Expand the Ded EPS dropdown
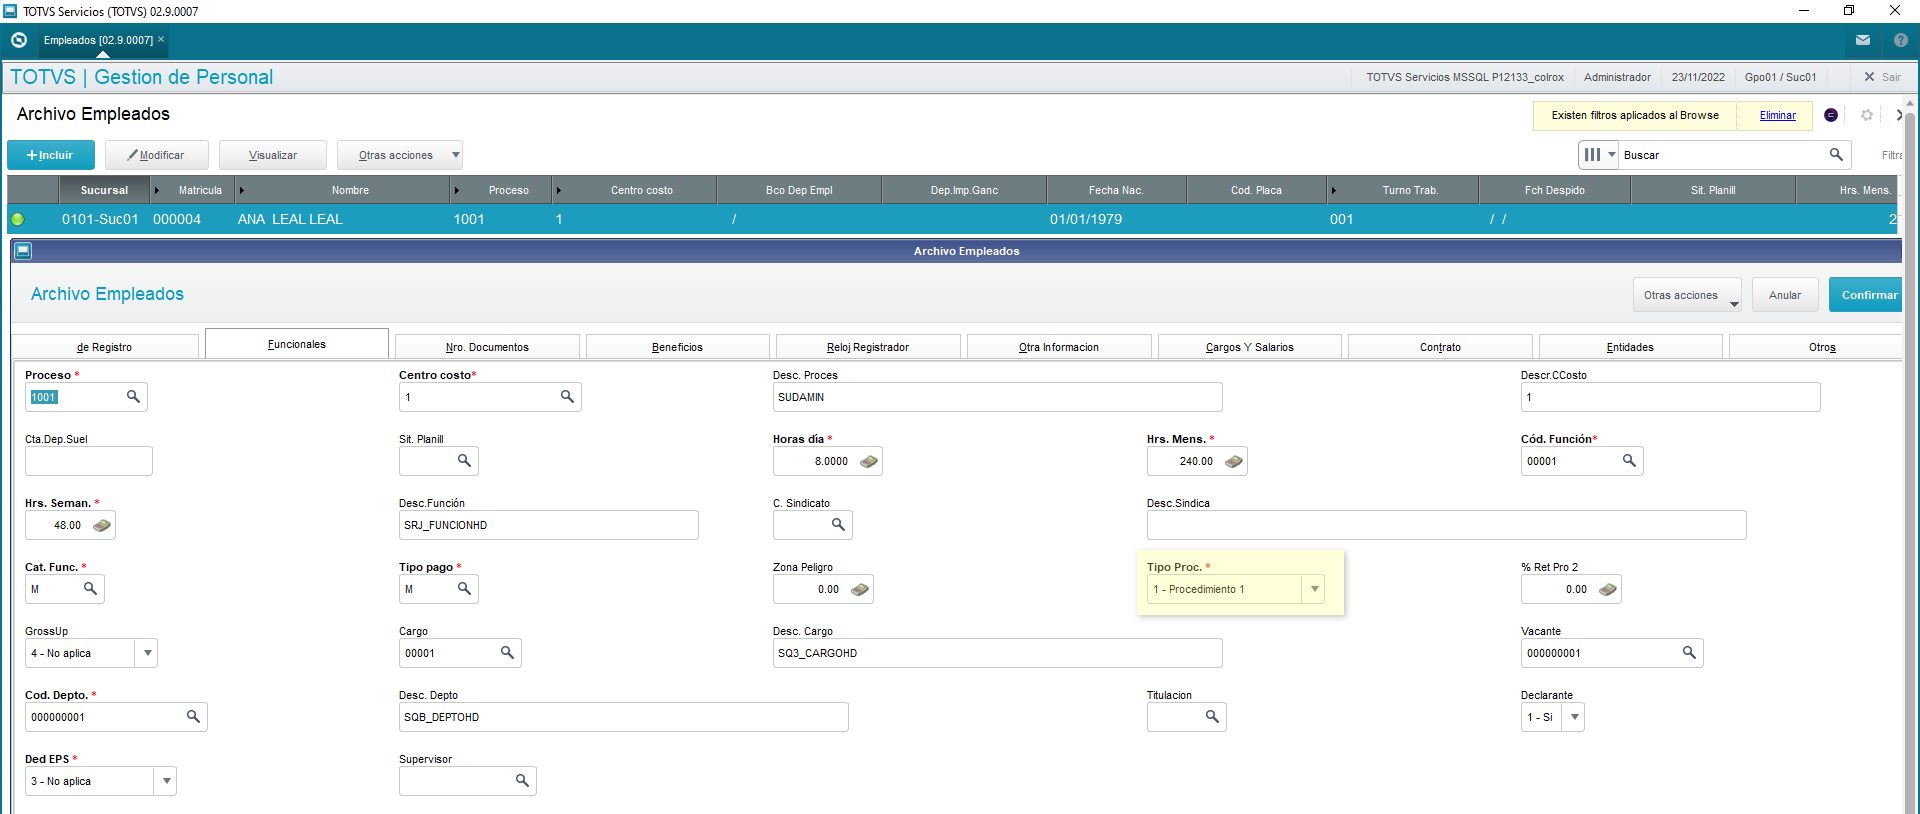 (x=166, y=781)
